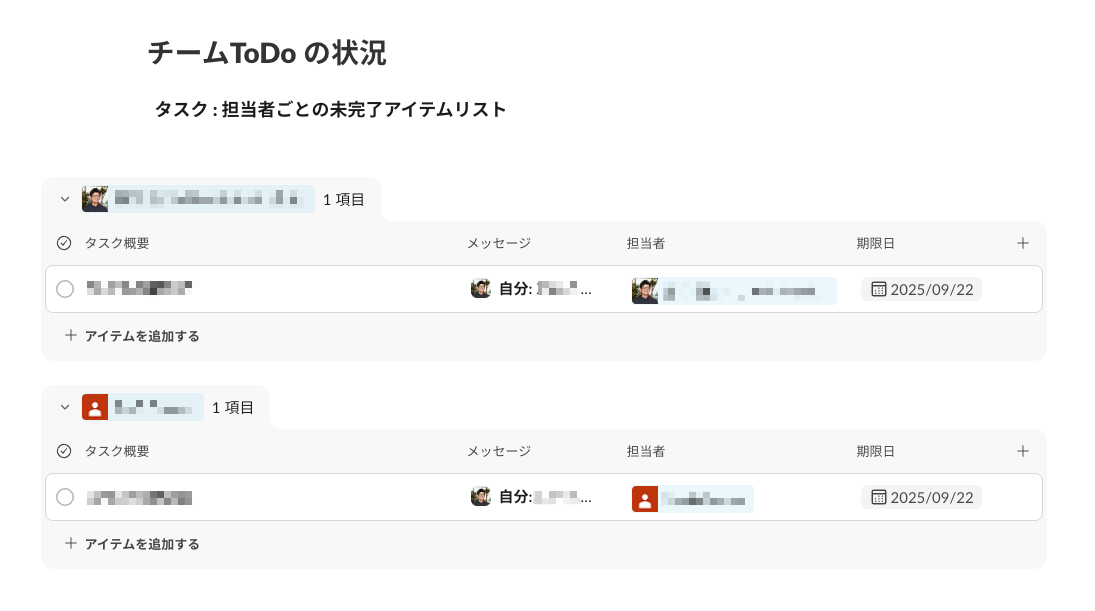Click second アイテムを追加する button

tap(132, 544)
